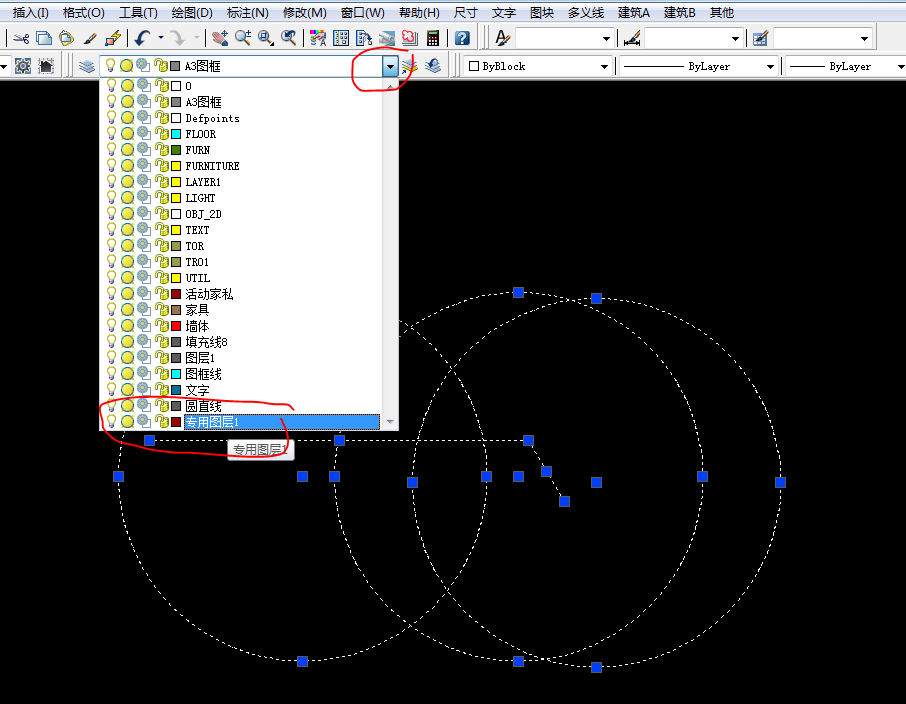The height and width of the screenshot is (704, 906).
Task: Toggle lightbulb for LIGHT layer
Action: click(x=111, y=198)
